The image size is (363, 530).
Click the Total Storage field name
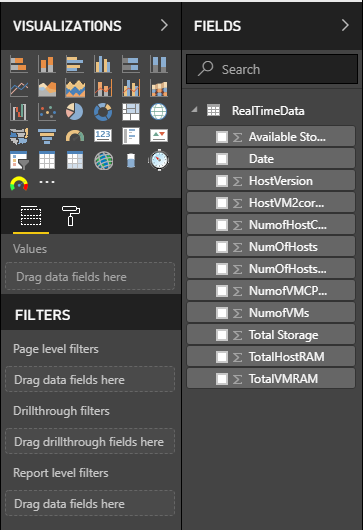point(284,335)
